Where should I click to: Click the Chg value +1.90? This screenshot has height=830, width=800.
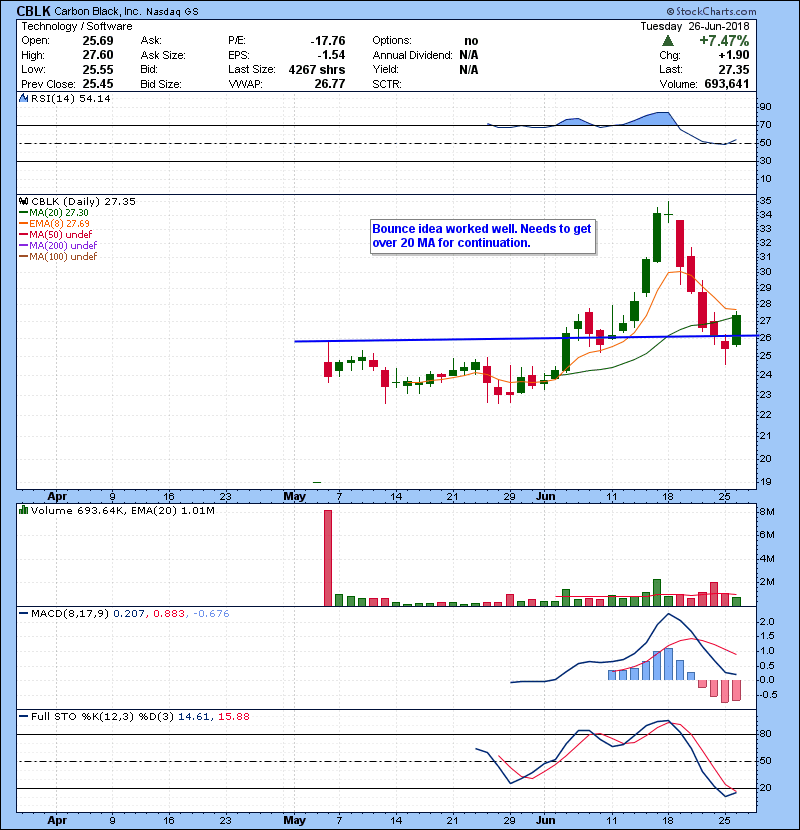pyautogui.click(x=734, y=55)
